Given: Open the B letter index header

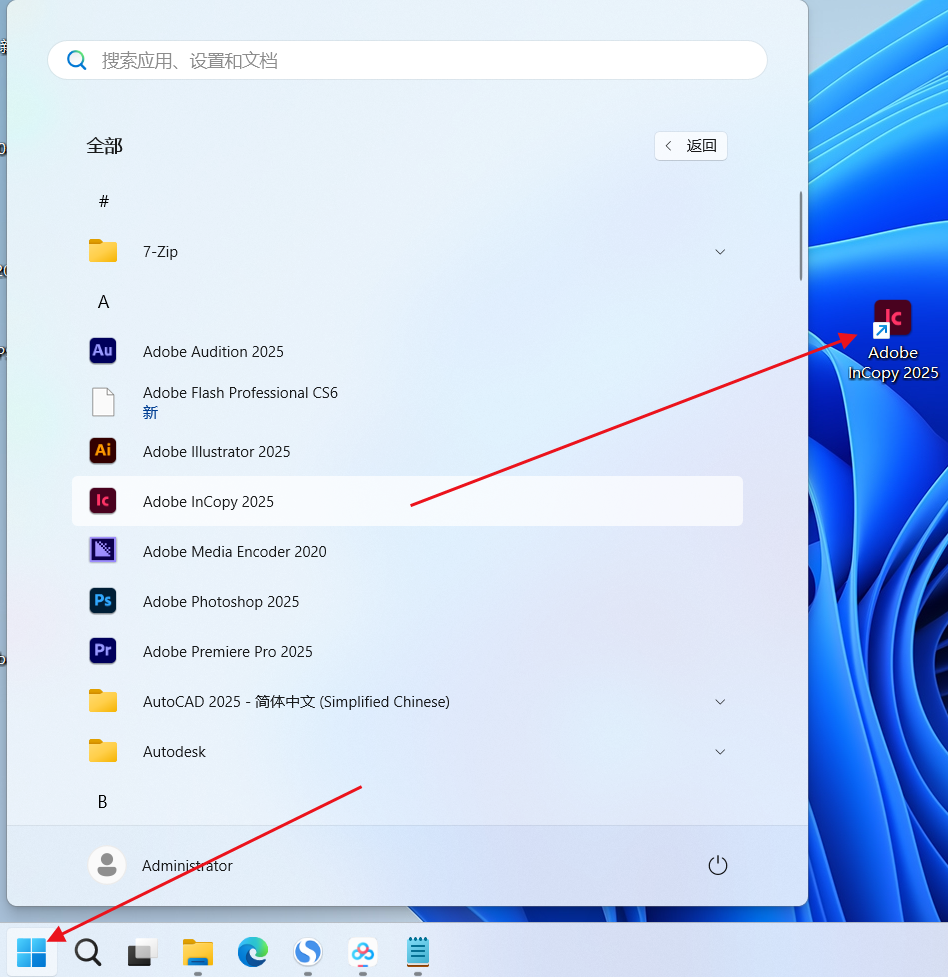Looking at the screenshot, I should [103, 802].
